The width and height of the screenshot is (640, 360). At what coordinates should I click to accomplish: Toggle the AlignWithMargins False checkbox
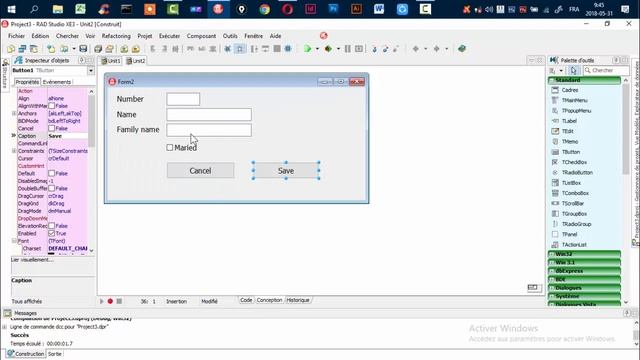pyautogui.click(x=52, y=106)
